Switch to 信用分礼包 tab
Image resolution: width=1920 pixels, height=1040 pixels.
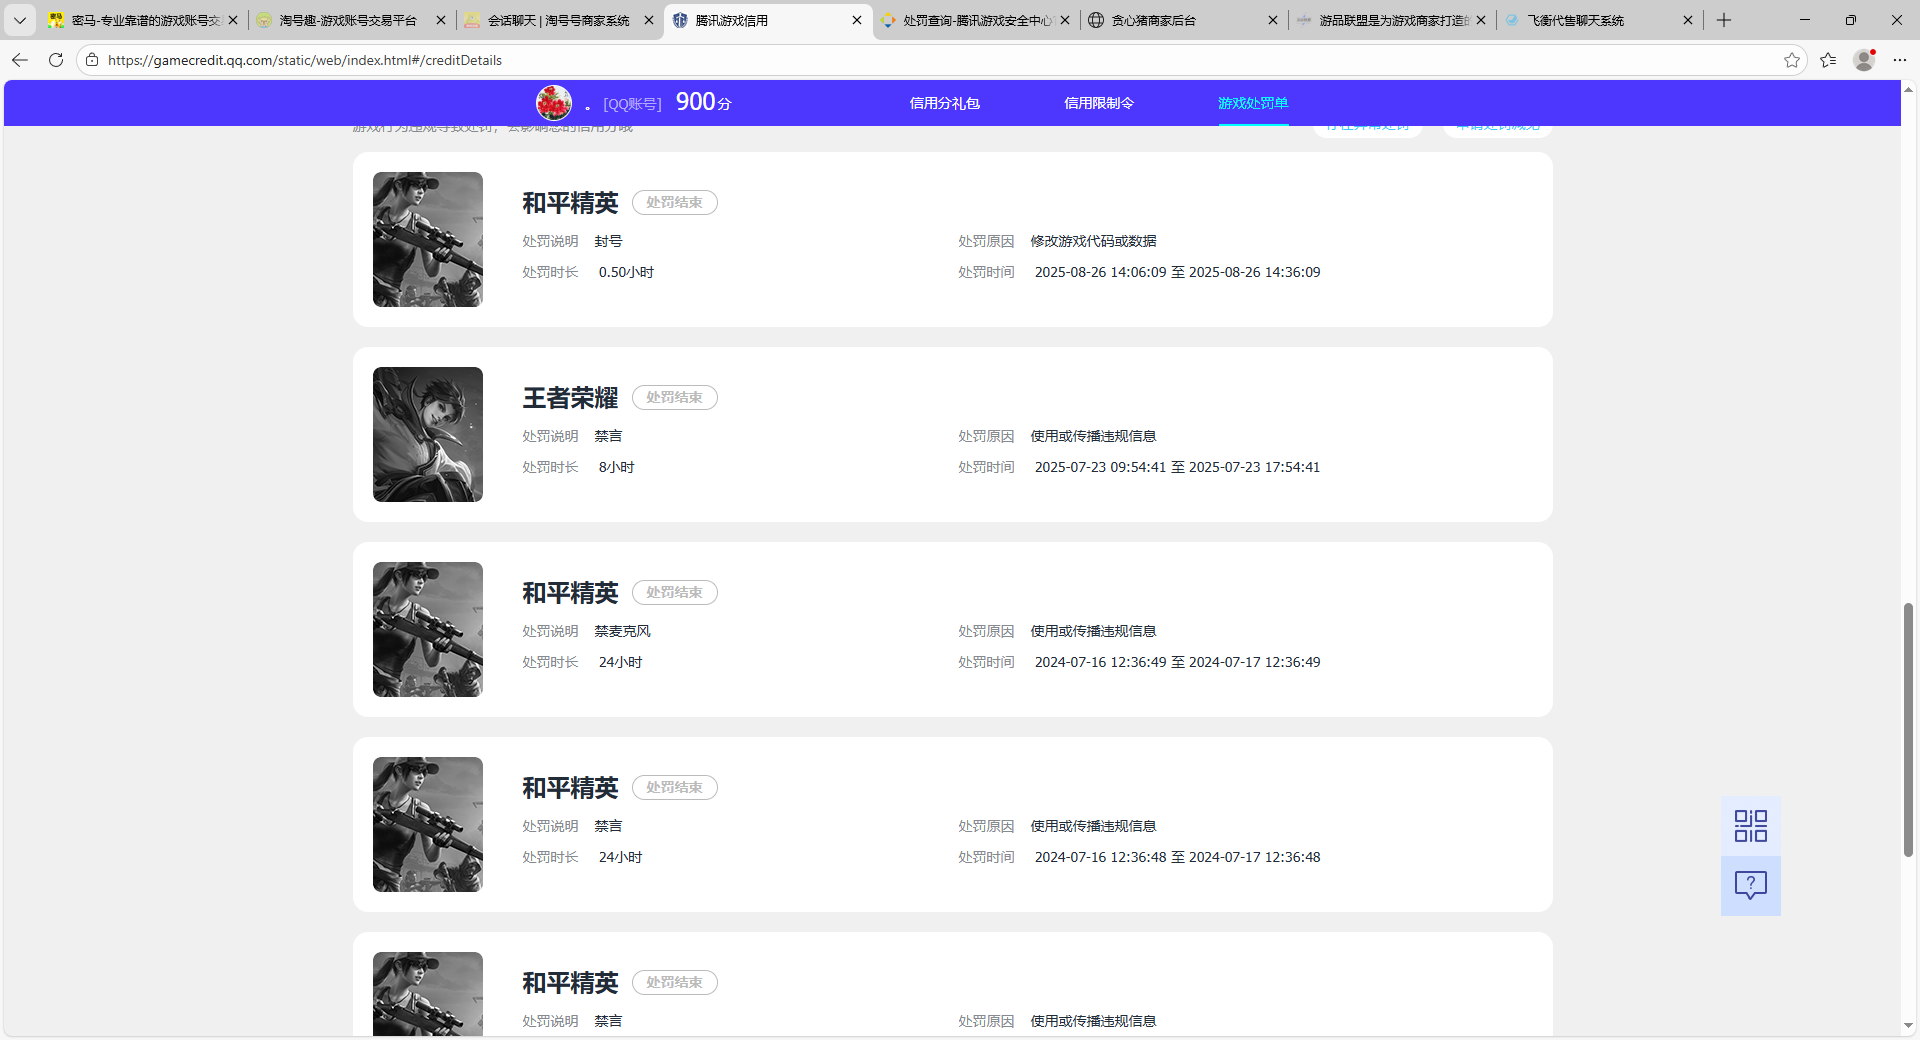(x=944, y=103)
